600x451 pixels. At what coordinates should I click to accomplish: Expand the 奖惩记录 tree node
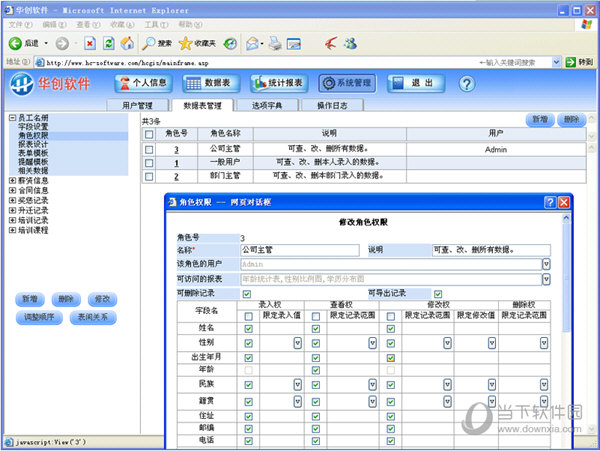pyautogui.click(x=13, y=200)
